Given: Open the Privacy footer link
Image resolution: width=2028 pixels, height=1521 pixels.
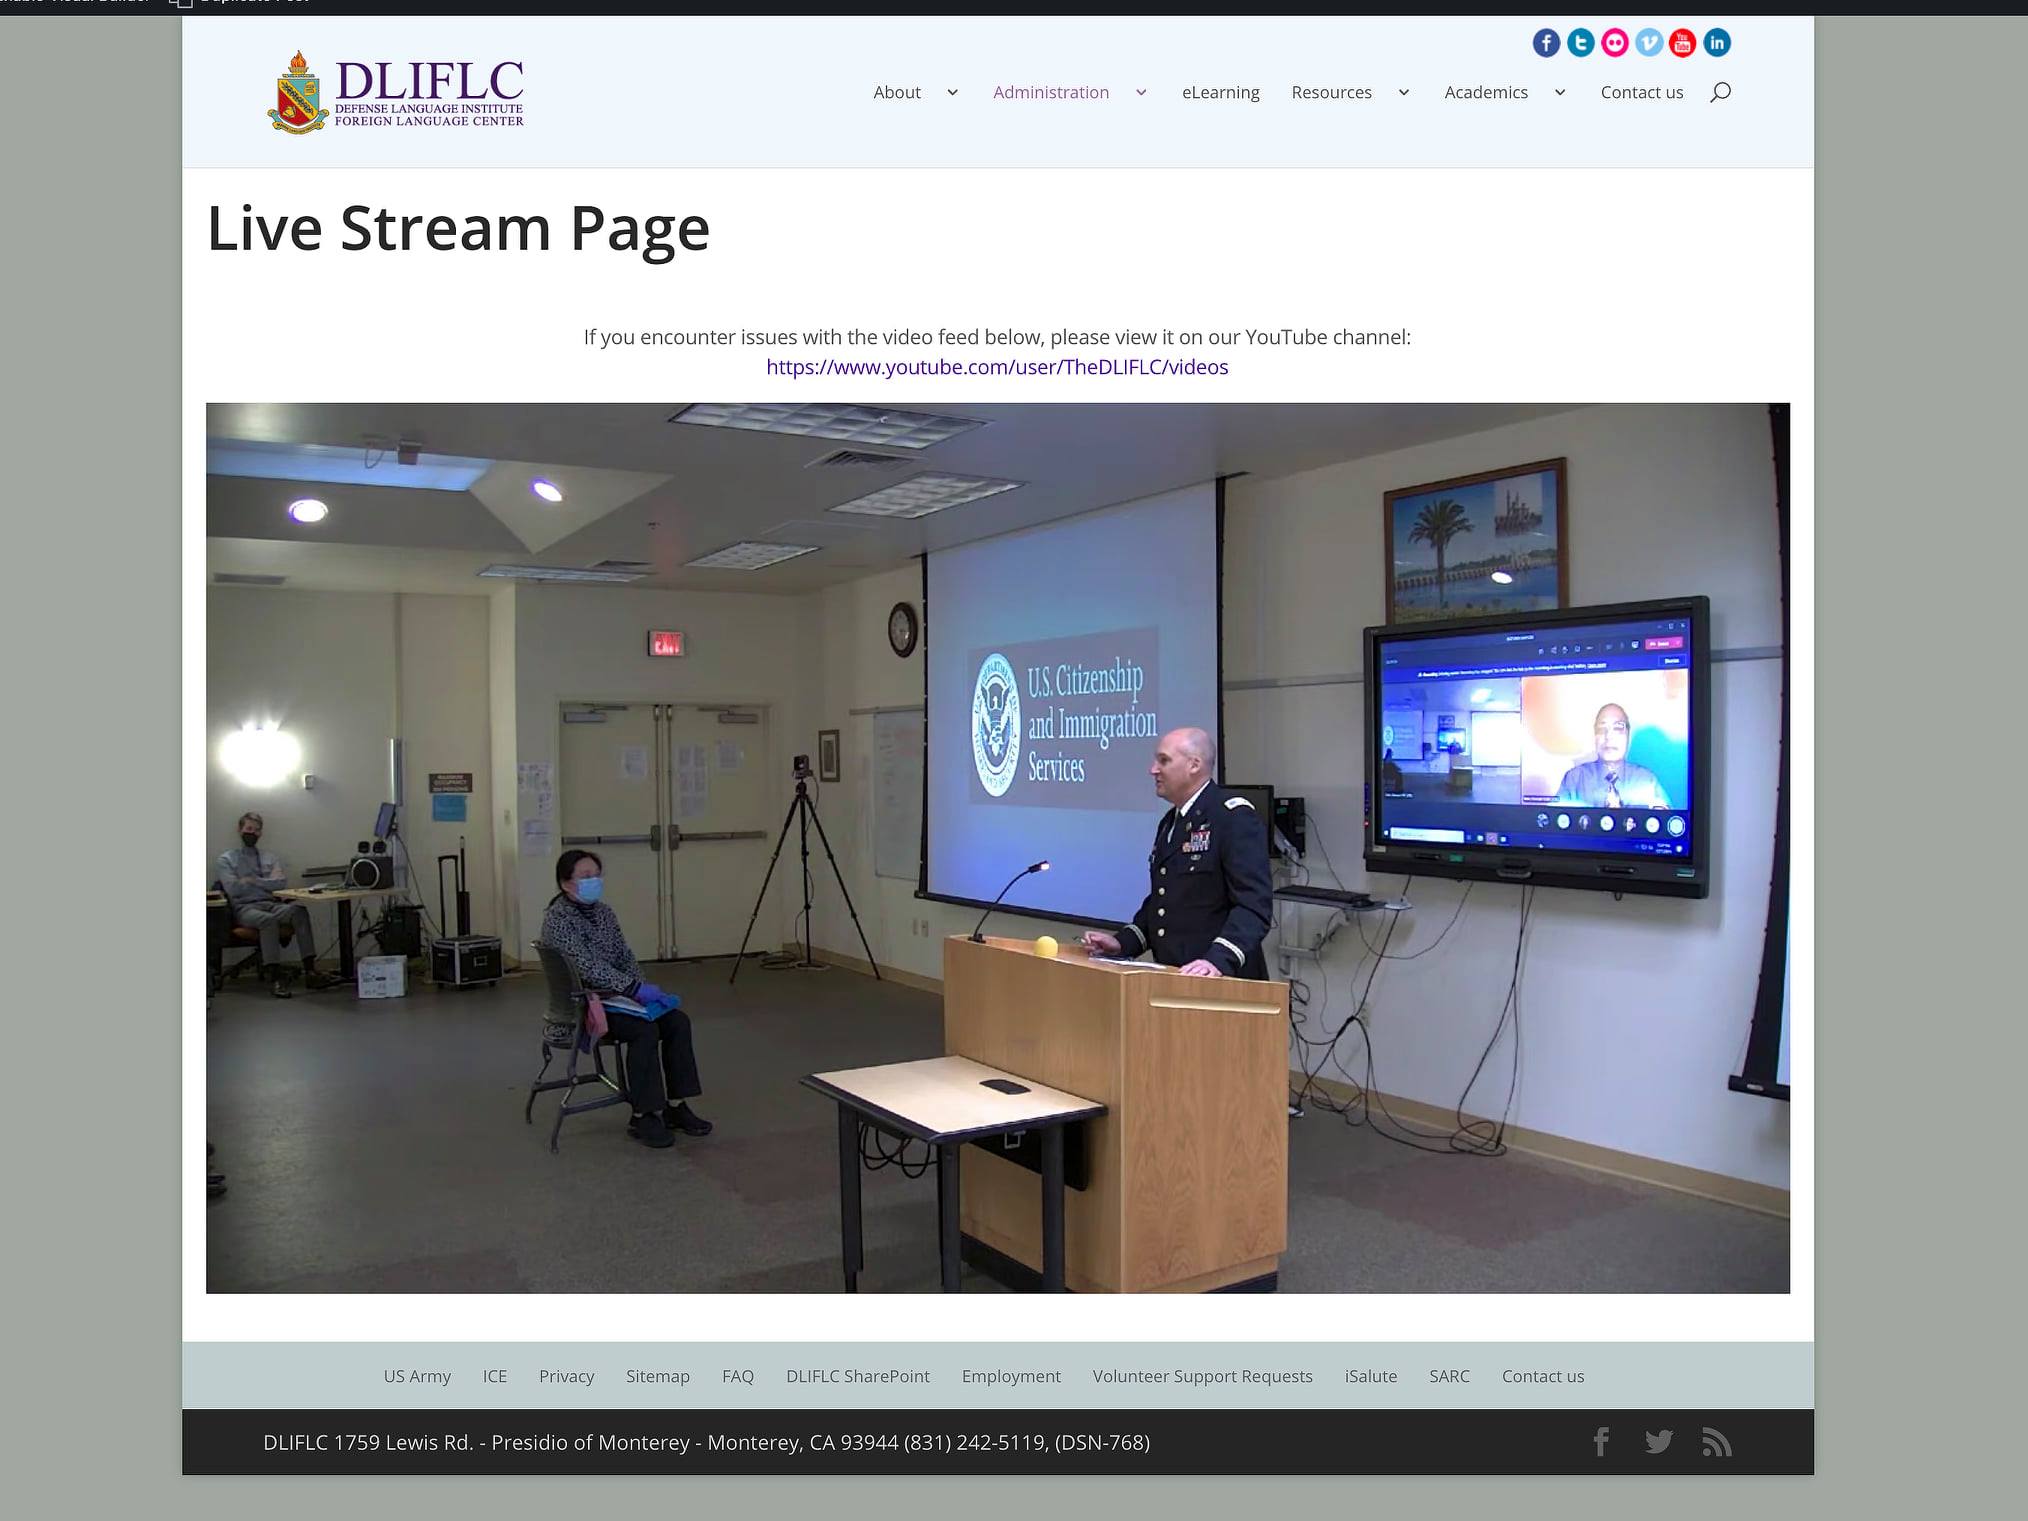Looking at the screenshot, I should tap(566, 1376).
